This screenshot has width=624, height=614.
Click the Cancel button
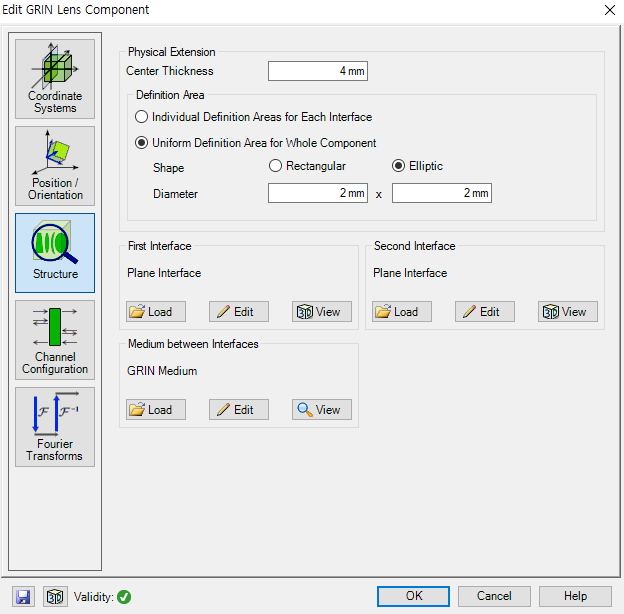coord(494,596)
